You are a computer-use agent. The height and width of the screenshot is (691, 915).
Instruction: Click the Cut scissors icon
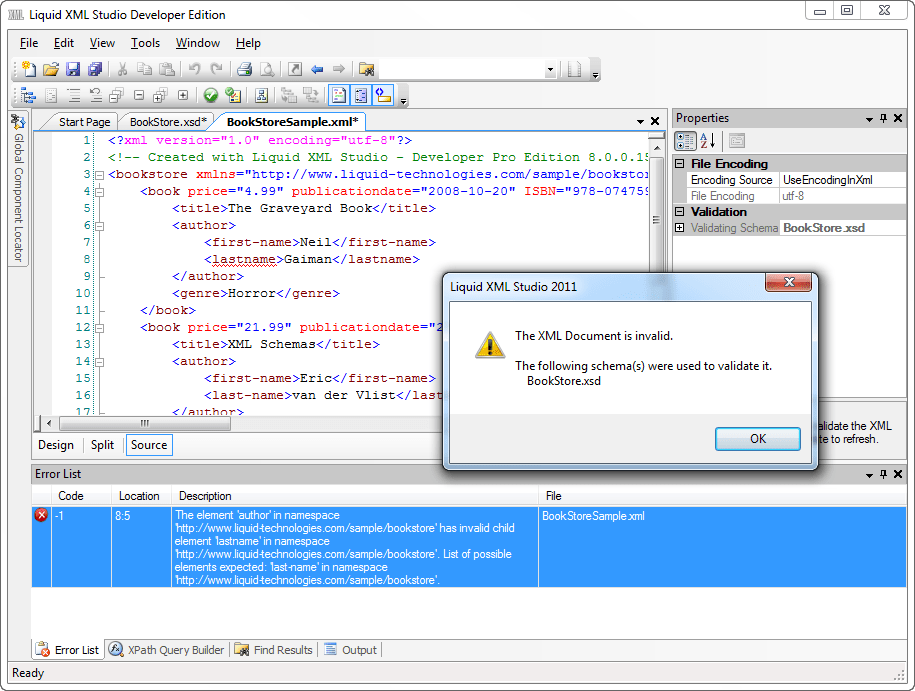tap(123, 69)
